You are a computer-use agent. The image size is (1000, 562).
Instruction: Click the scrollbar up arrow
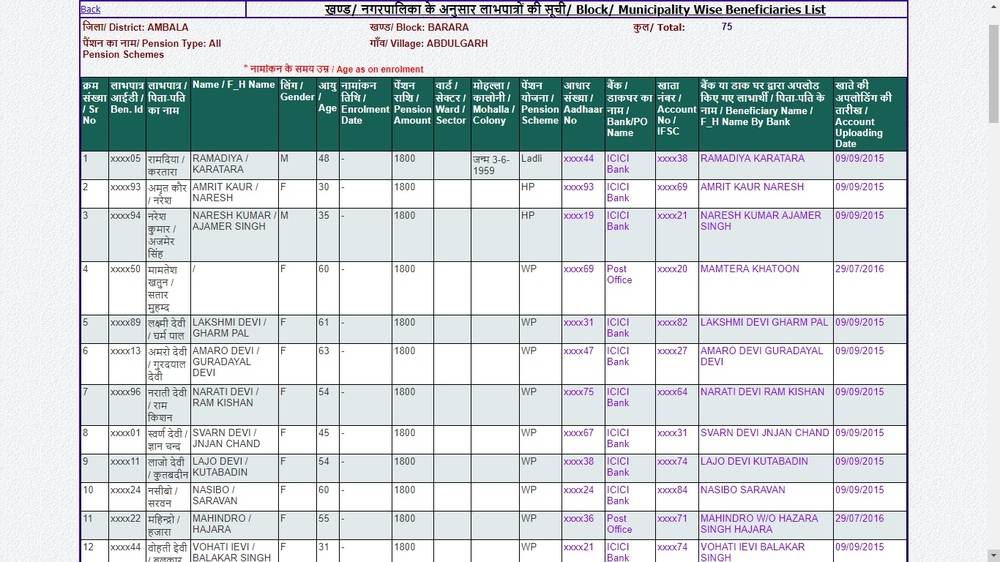click(992, 6)
